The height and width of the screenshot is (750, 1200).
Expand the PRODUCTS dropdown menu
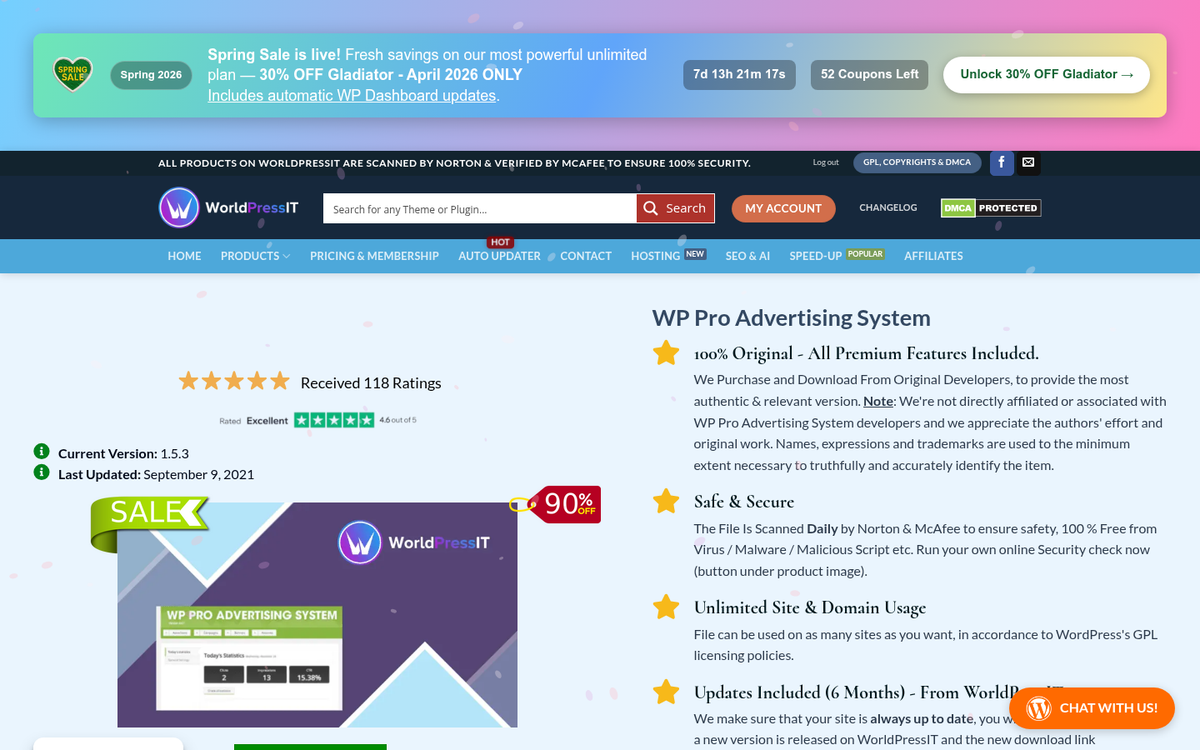coord(254,256)
